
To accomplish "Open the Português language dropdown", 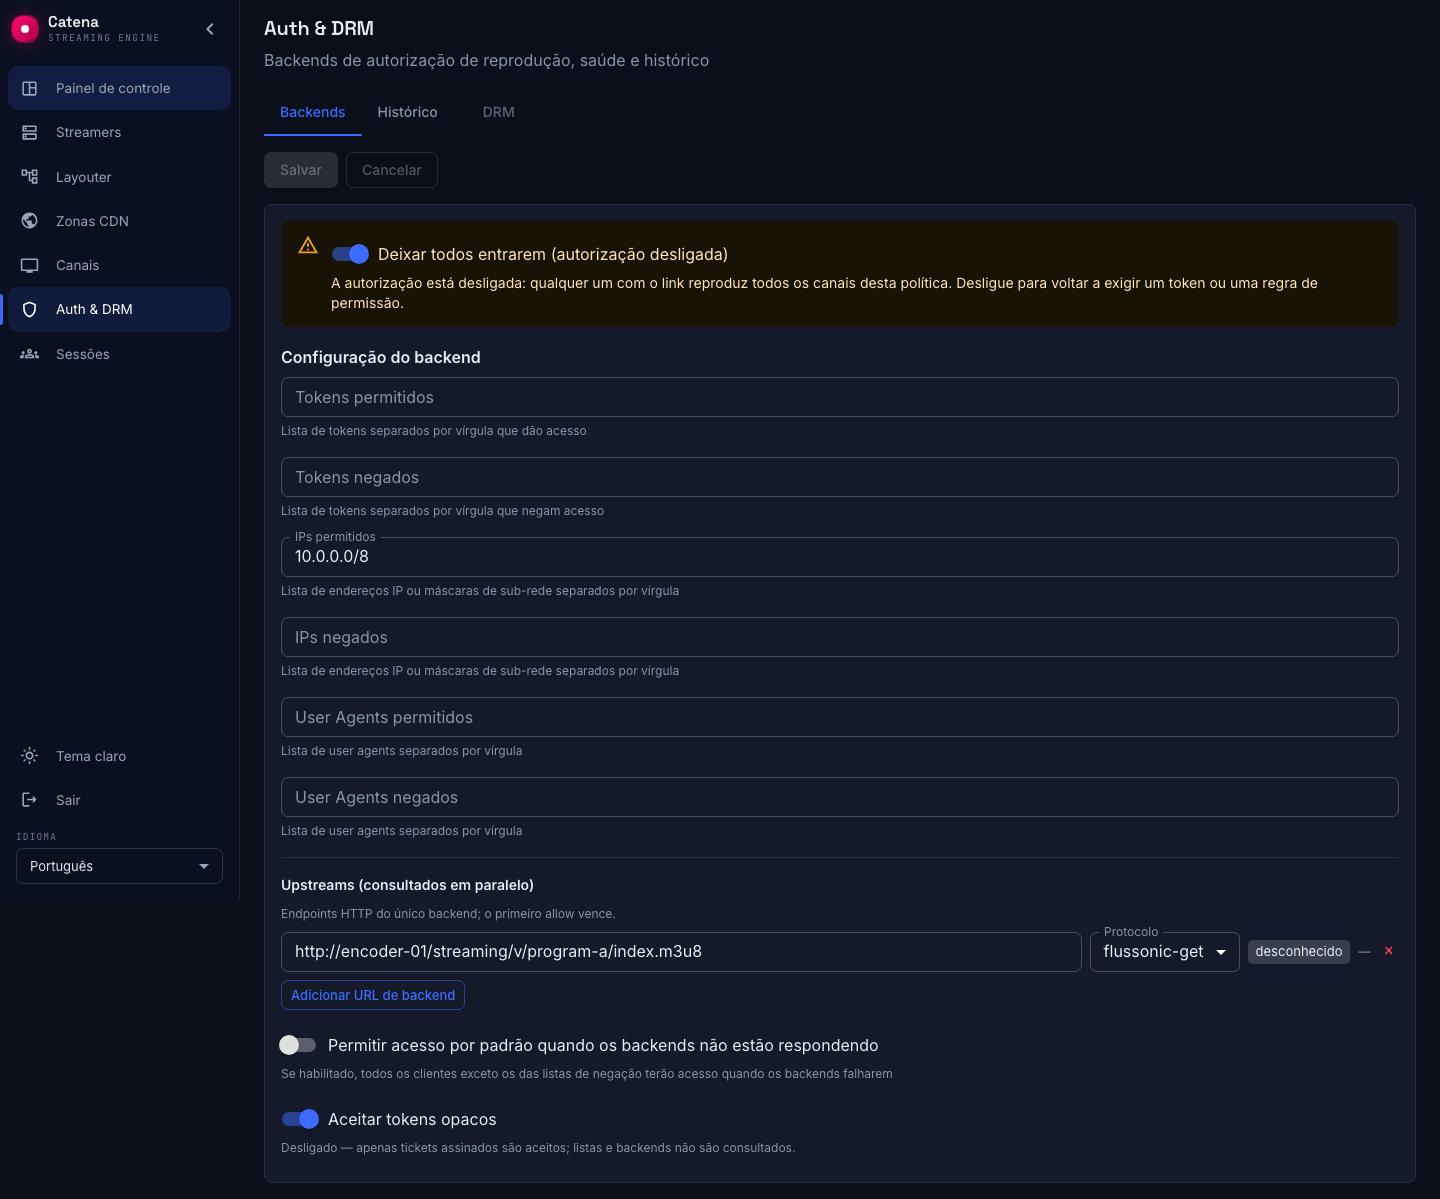I will 119,866.
